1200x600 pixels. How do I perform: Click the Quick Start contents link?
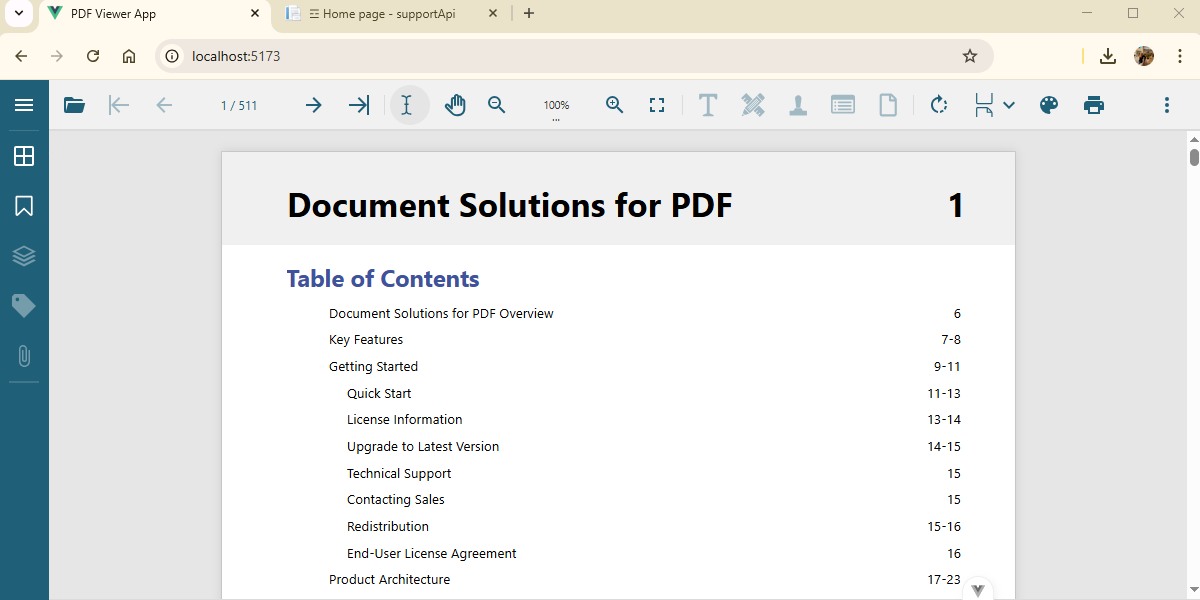379,393
